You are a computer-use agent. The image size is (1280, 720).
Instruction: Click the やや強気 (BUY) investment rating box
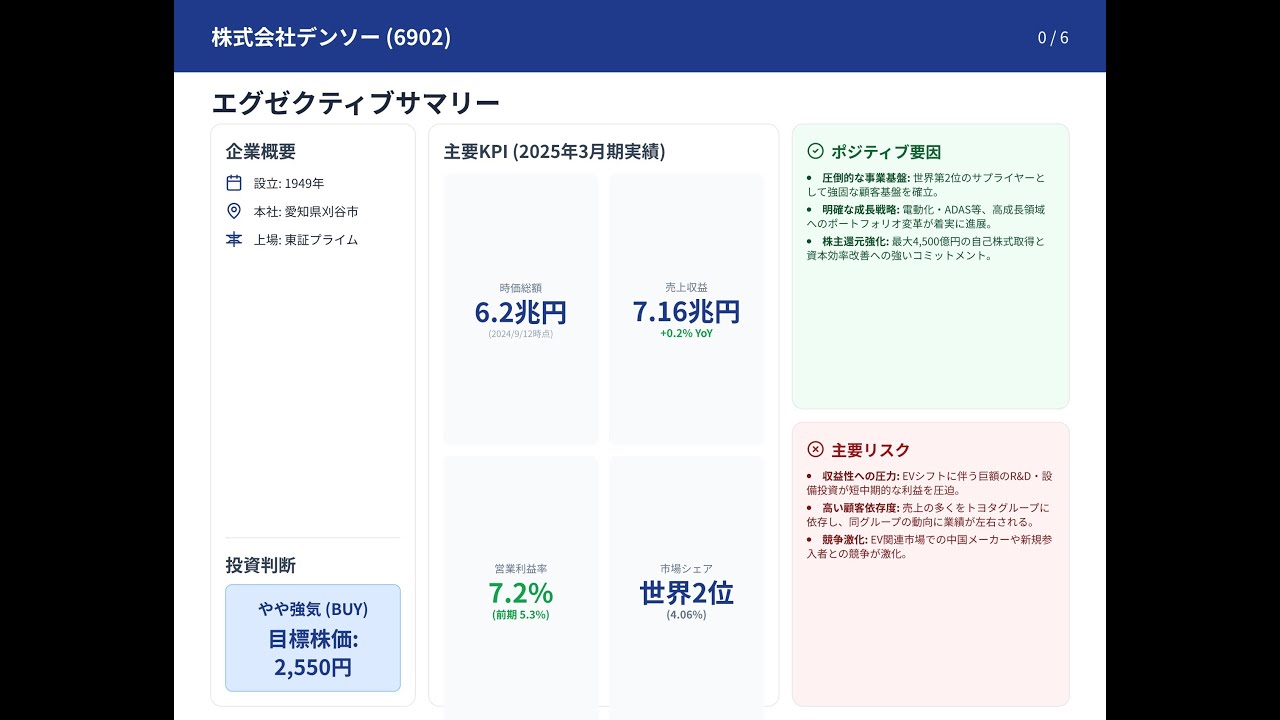coord(313,609)
